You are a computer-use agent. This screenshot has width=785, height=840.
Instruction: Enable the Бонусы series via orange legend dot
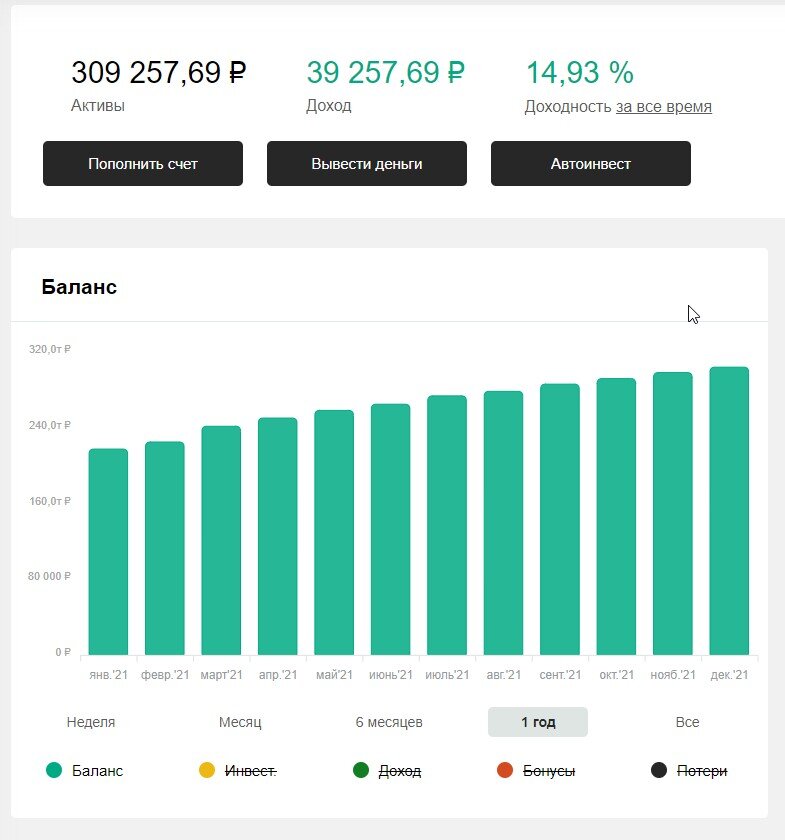(505, 770)
